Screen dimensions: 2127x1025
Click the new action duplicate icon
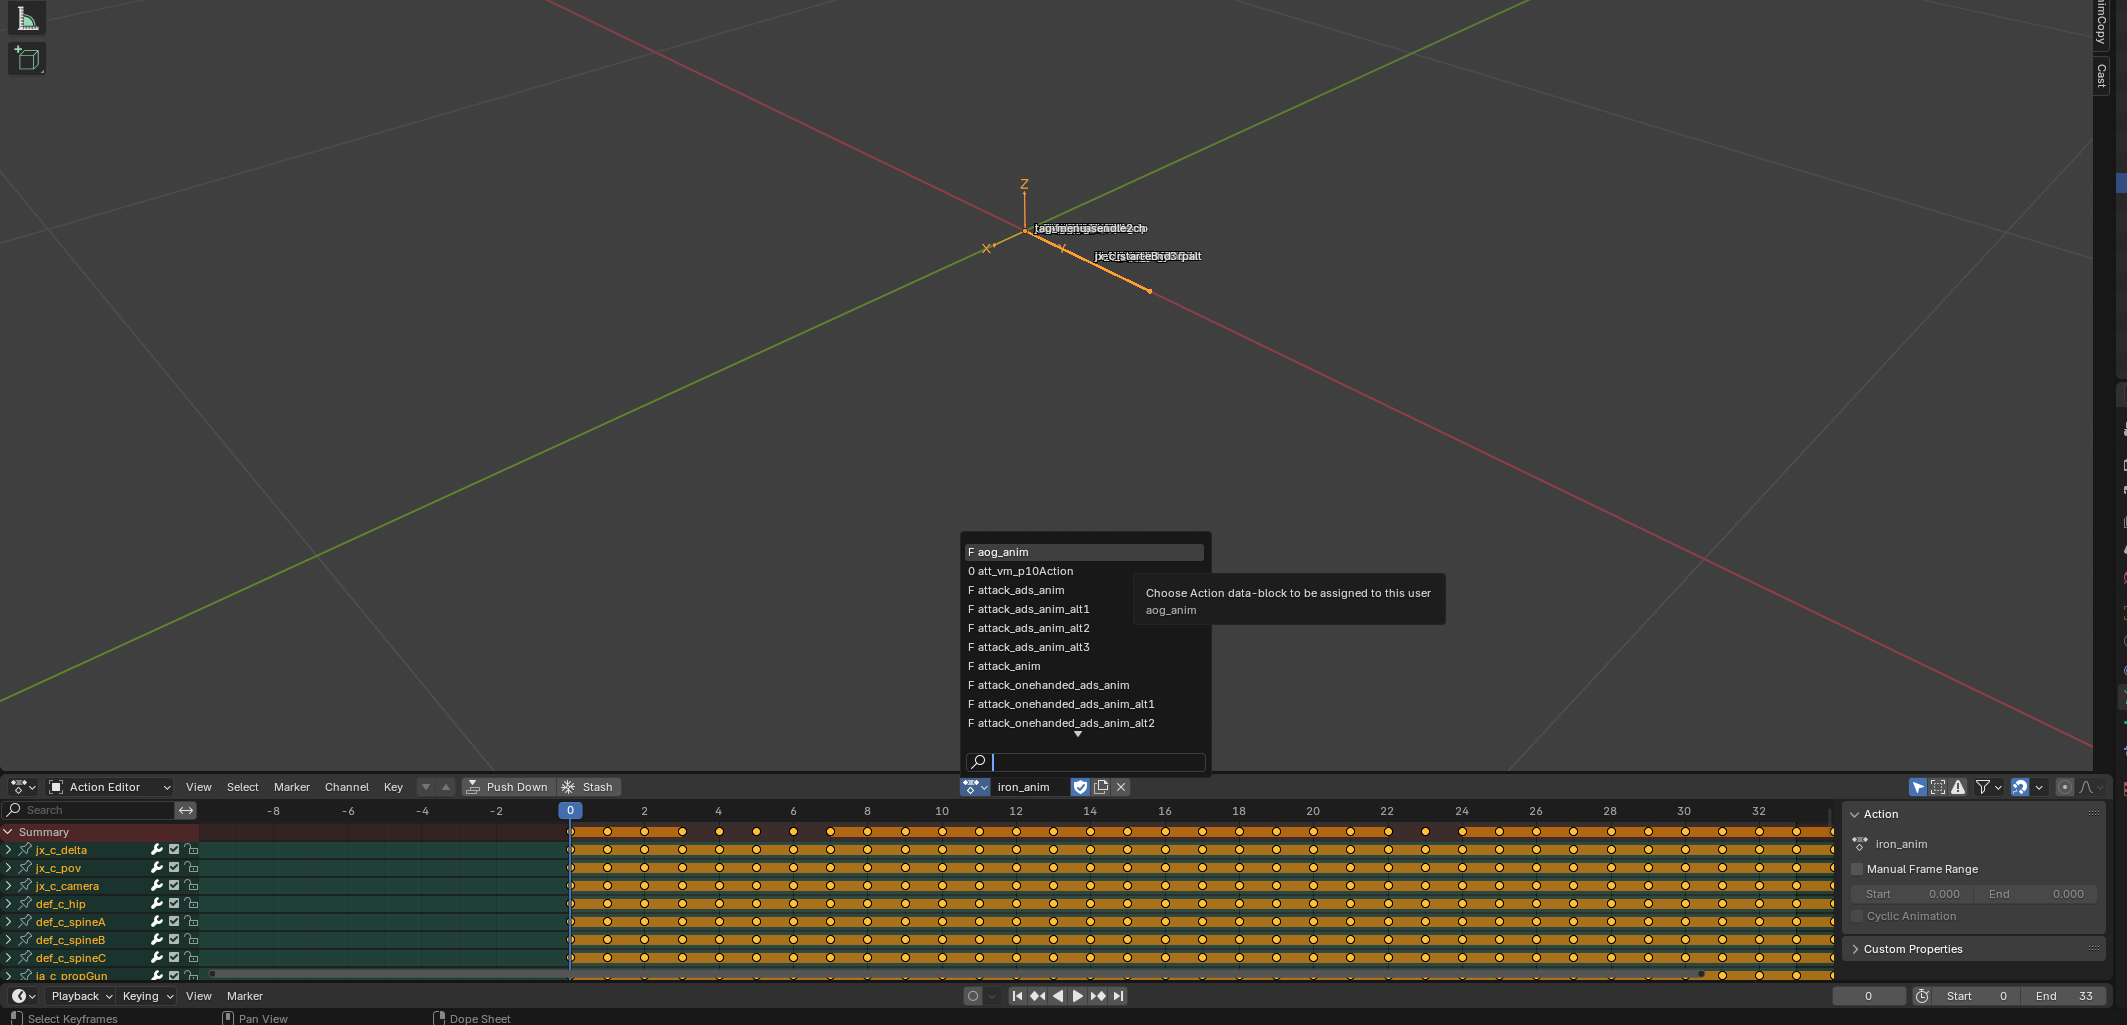[1101, 787]
